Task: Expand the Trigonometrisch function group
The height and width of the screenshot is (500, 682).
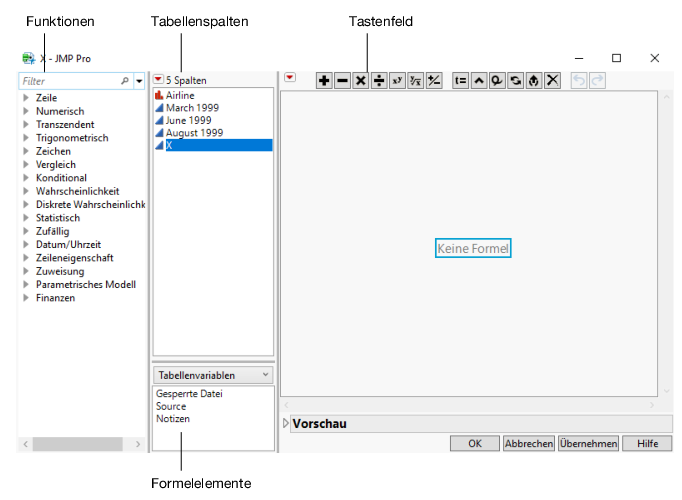Action: (26, 138)
